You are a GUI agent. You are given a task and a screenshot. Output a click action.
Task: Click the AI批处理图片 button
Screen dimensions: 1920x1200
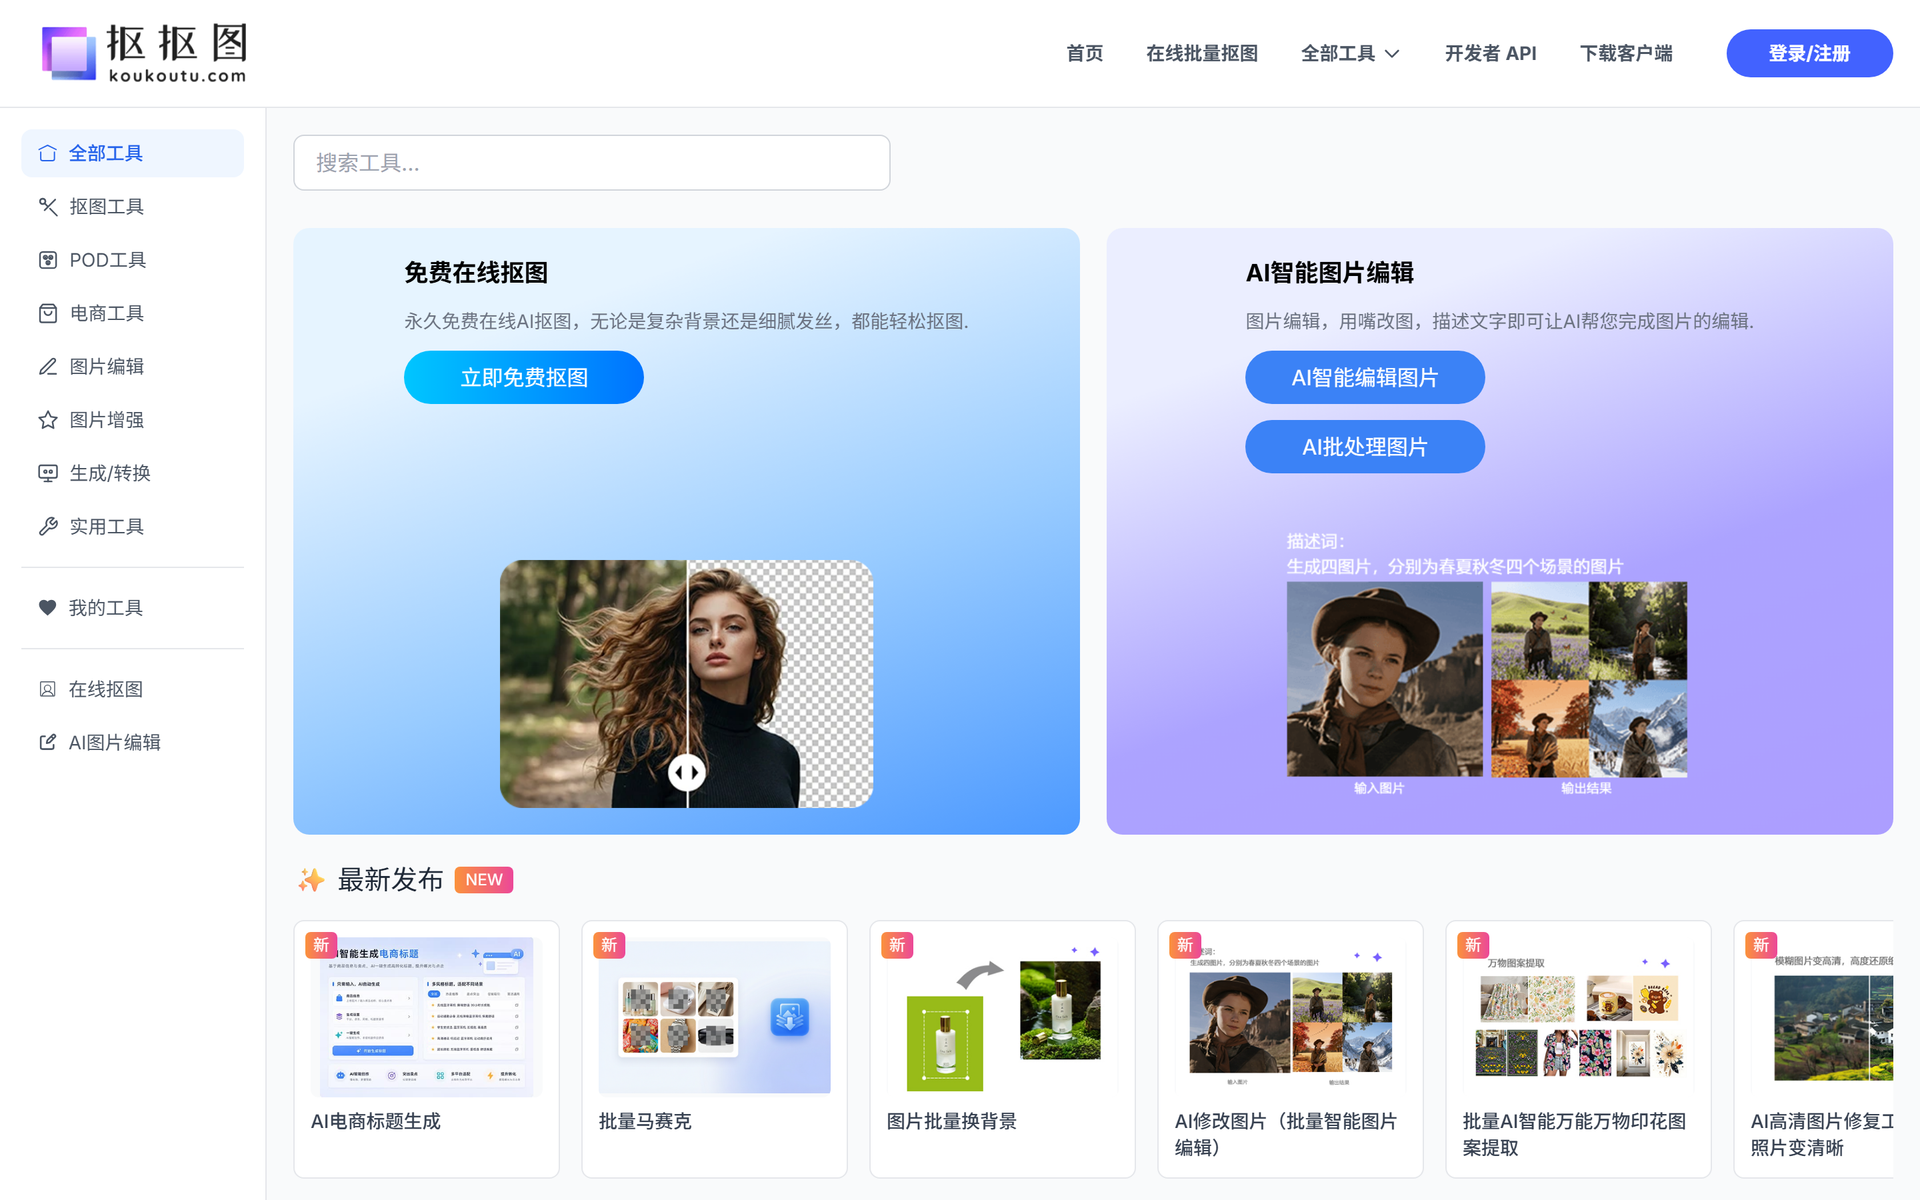(1364, 447)
